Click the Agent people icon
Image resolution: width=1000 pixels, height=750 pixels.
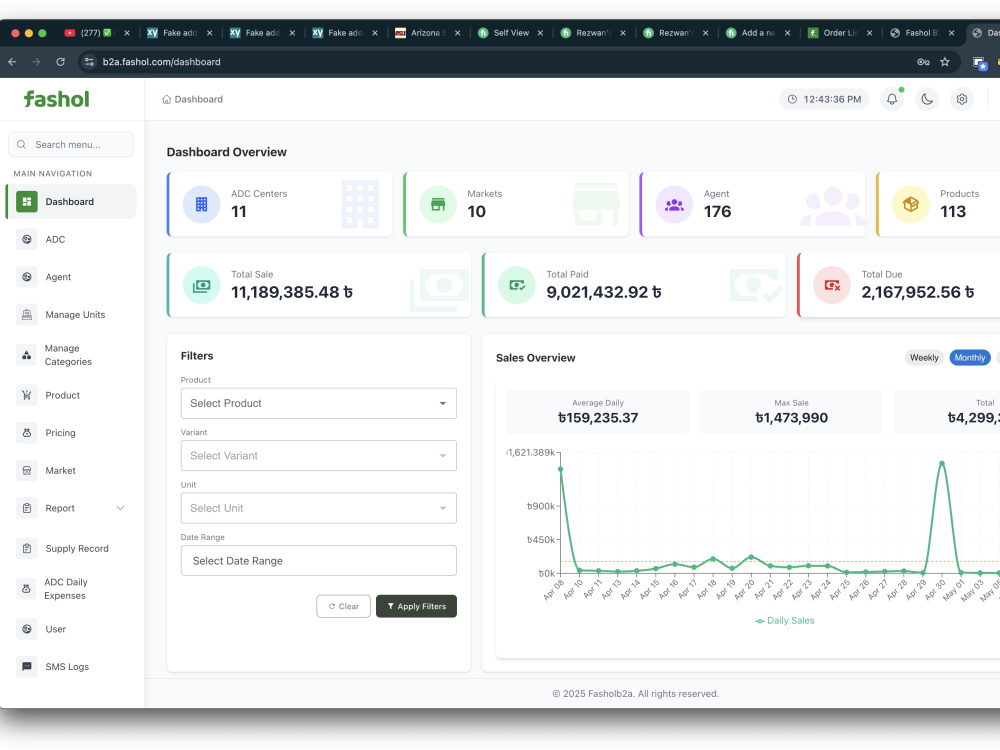click(674, 204)
